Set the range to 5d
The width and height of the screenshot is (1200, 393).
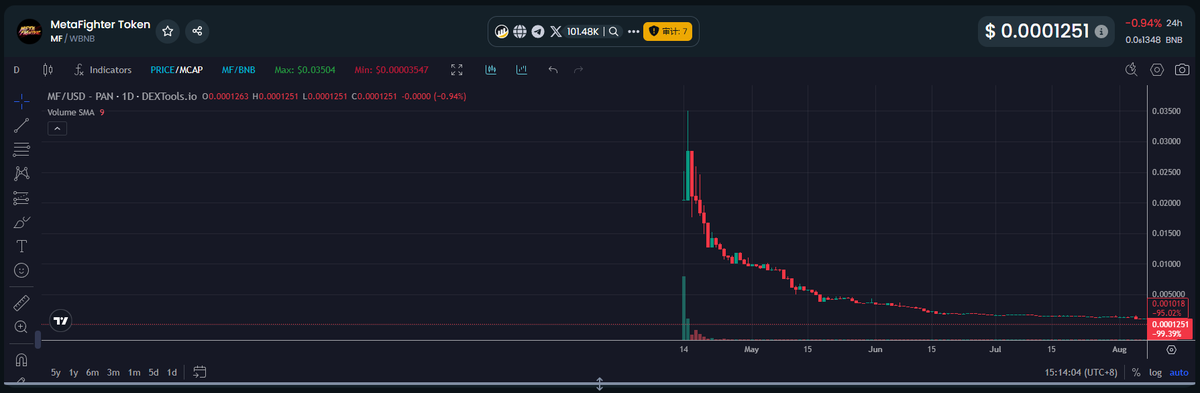coord(153,372)
